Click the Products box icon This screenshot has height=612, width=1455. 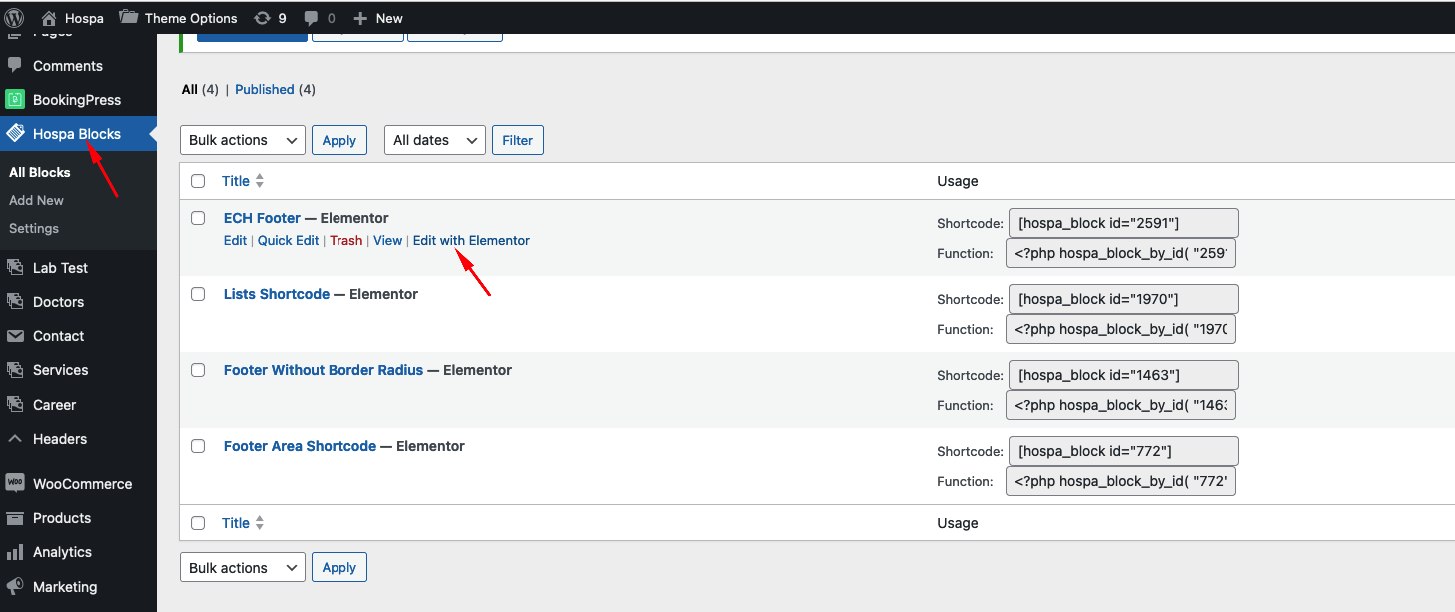(x=14, y=517)
